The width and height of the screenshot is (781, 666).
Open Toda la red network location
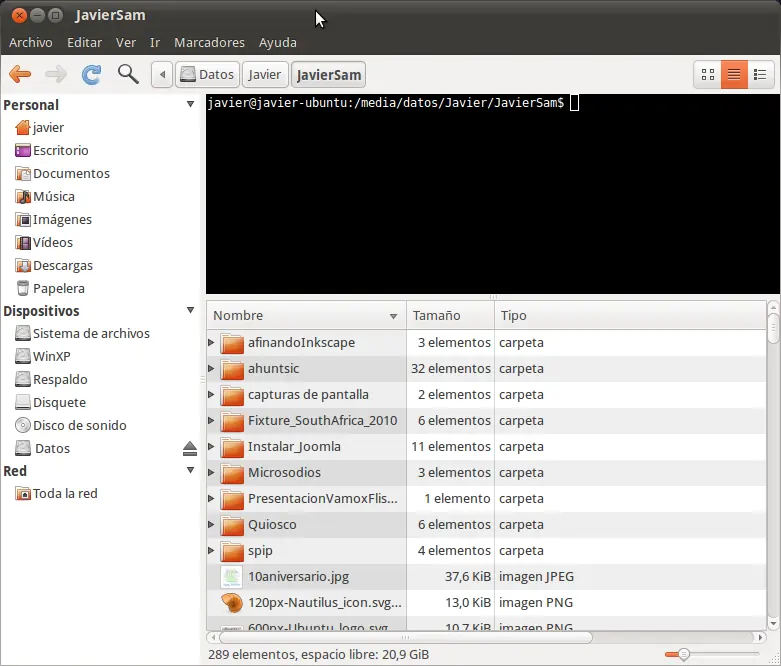(x=65, y=493)
